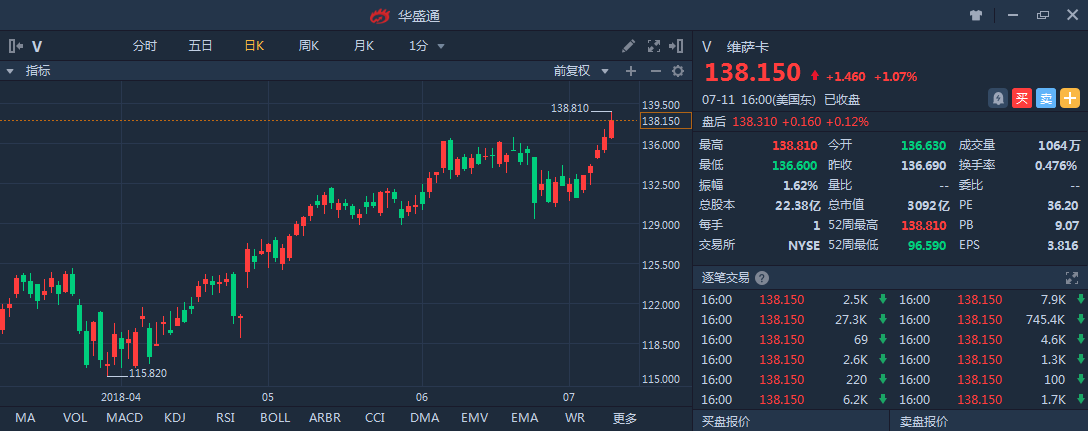
Task: Click the 27.3K trade volume entry
Action: [x=853, y=319]
